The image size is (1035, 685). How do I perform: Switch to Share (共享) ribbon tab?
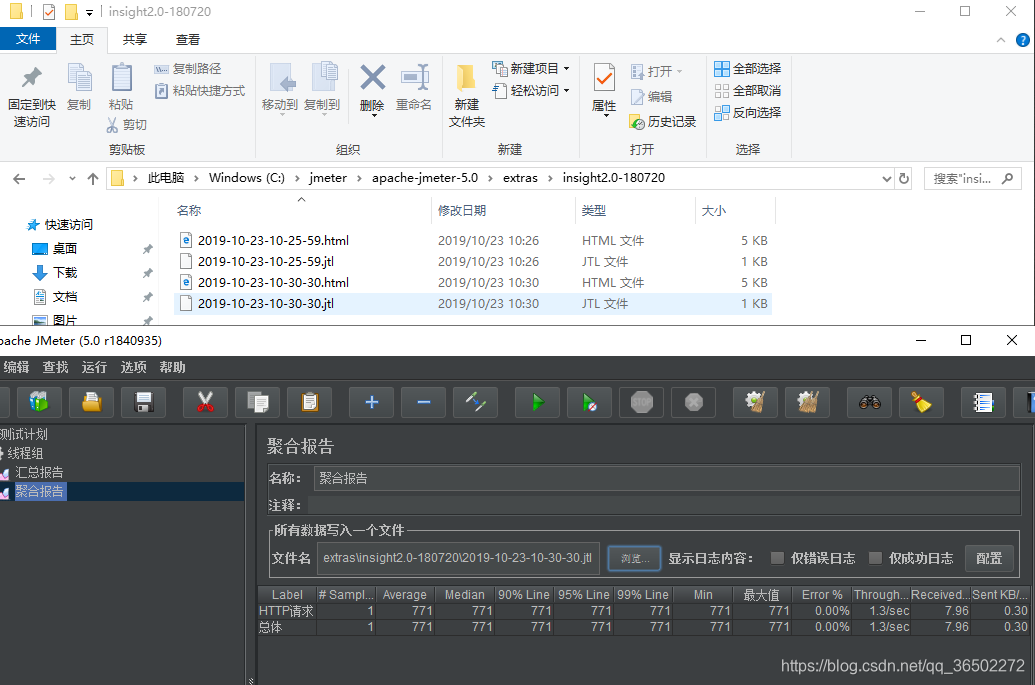pos(135,40)
